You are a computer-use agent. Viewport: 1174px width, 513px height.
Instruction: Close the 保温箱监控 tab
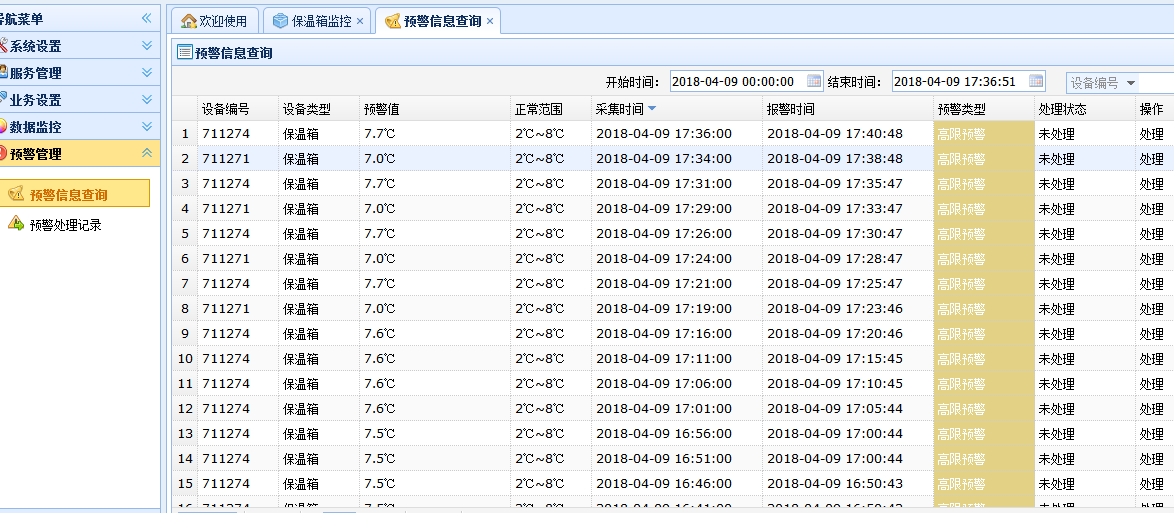tap(360, 21)
